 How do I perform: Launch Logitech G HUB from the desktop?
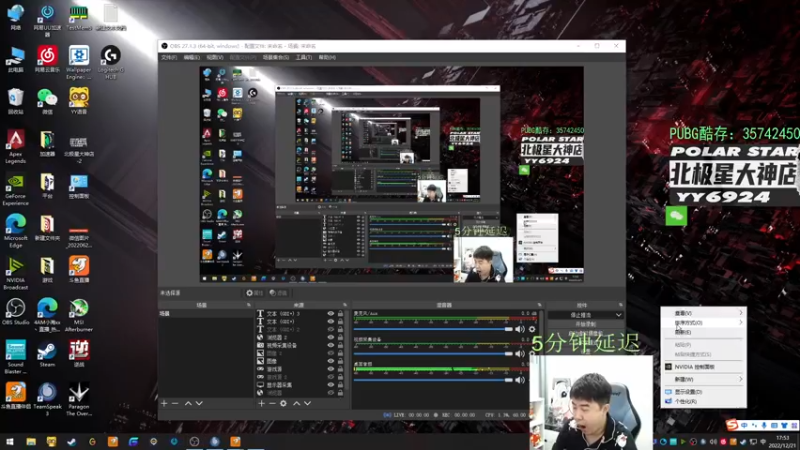tap(110, 62)
